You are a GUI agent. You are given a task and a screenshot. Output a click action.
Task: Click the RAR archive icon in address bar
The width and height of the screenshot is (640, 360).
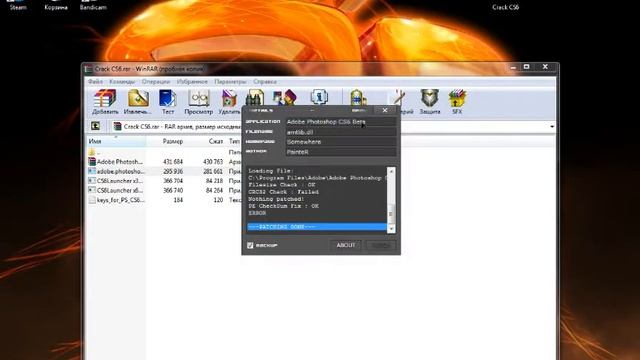[118, 127]
